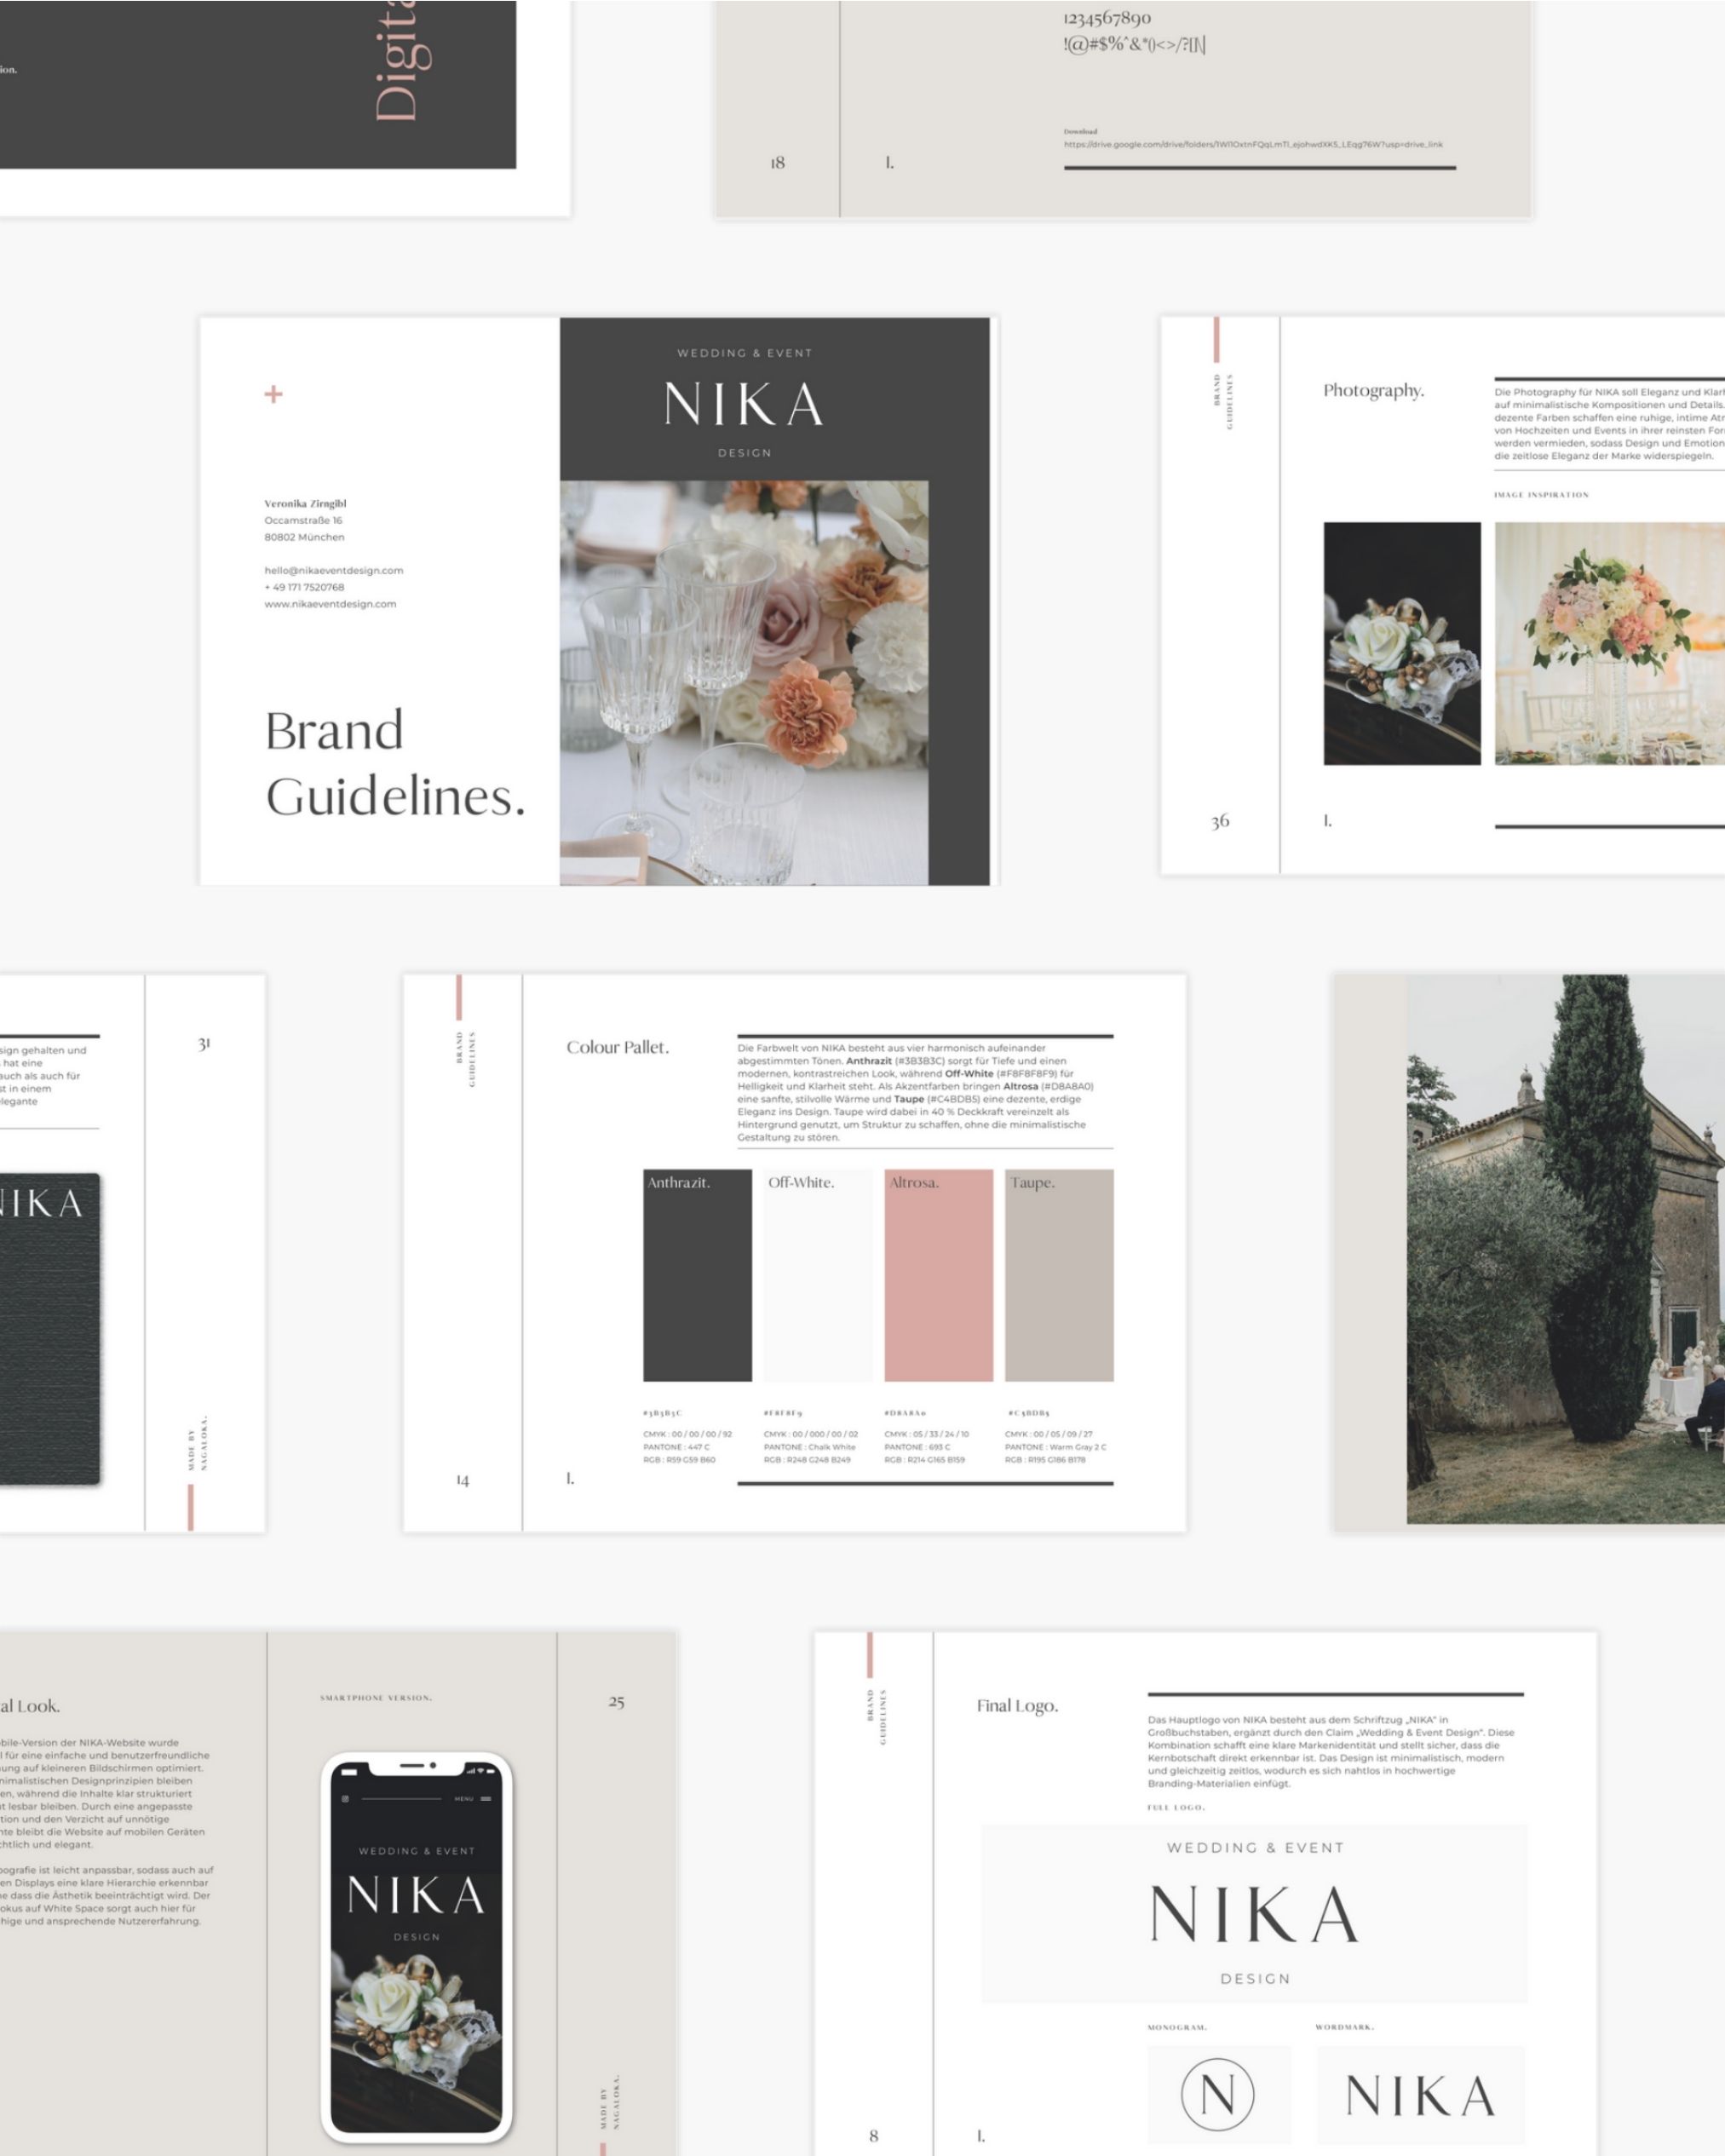Screen dimensions: 1725x2156
Task: Click the full NIKA logo on the Final Logo page
Action: pos(1254,1914)
